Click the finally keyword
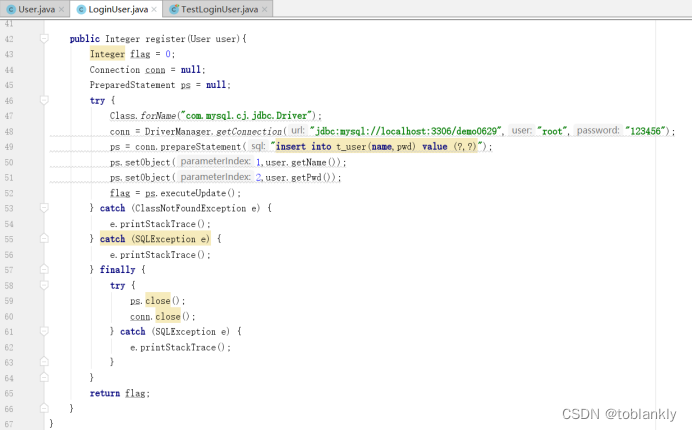Viewport: 692px width, 431px height. click(117, 270)
